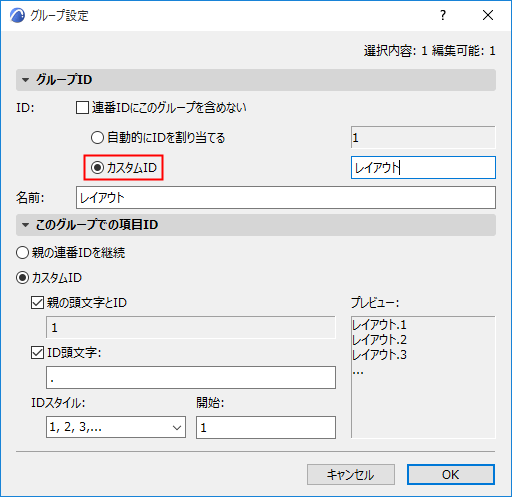Viewport: 512px width, 497px height.
Task: Click the IDスタイル: label
Action: pyautogui.click(x=58, y=403)
